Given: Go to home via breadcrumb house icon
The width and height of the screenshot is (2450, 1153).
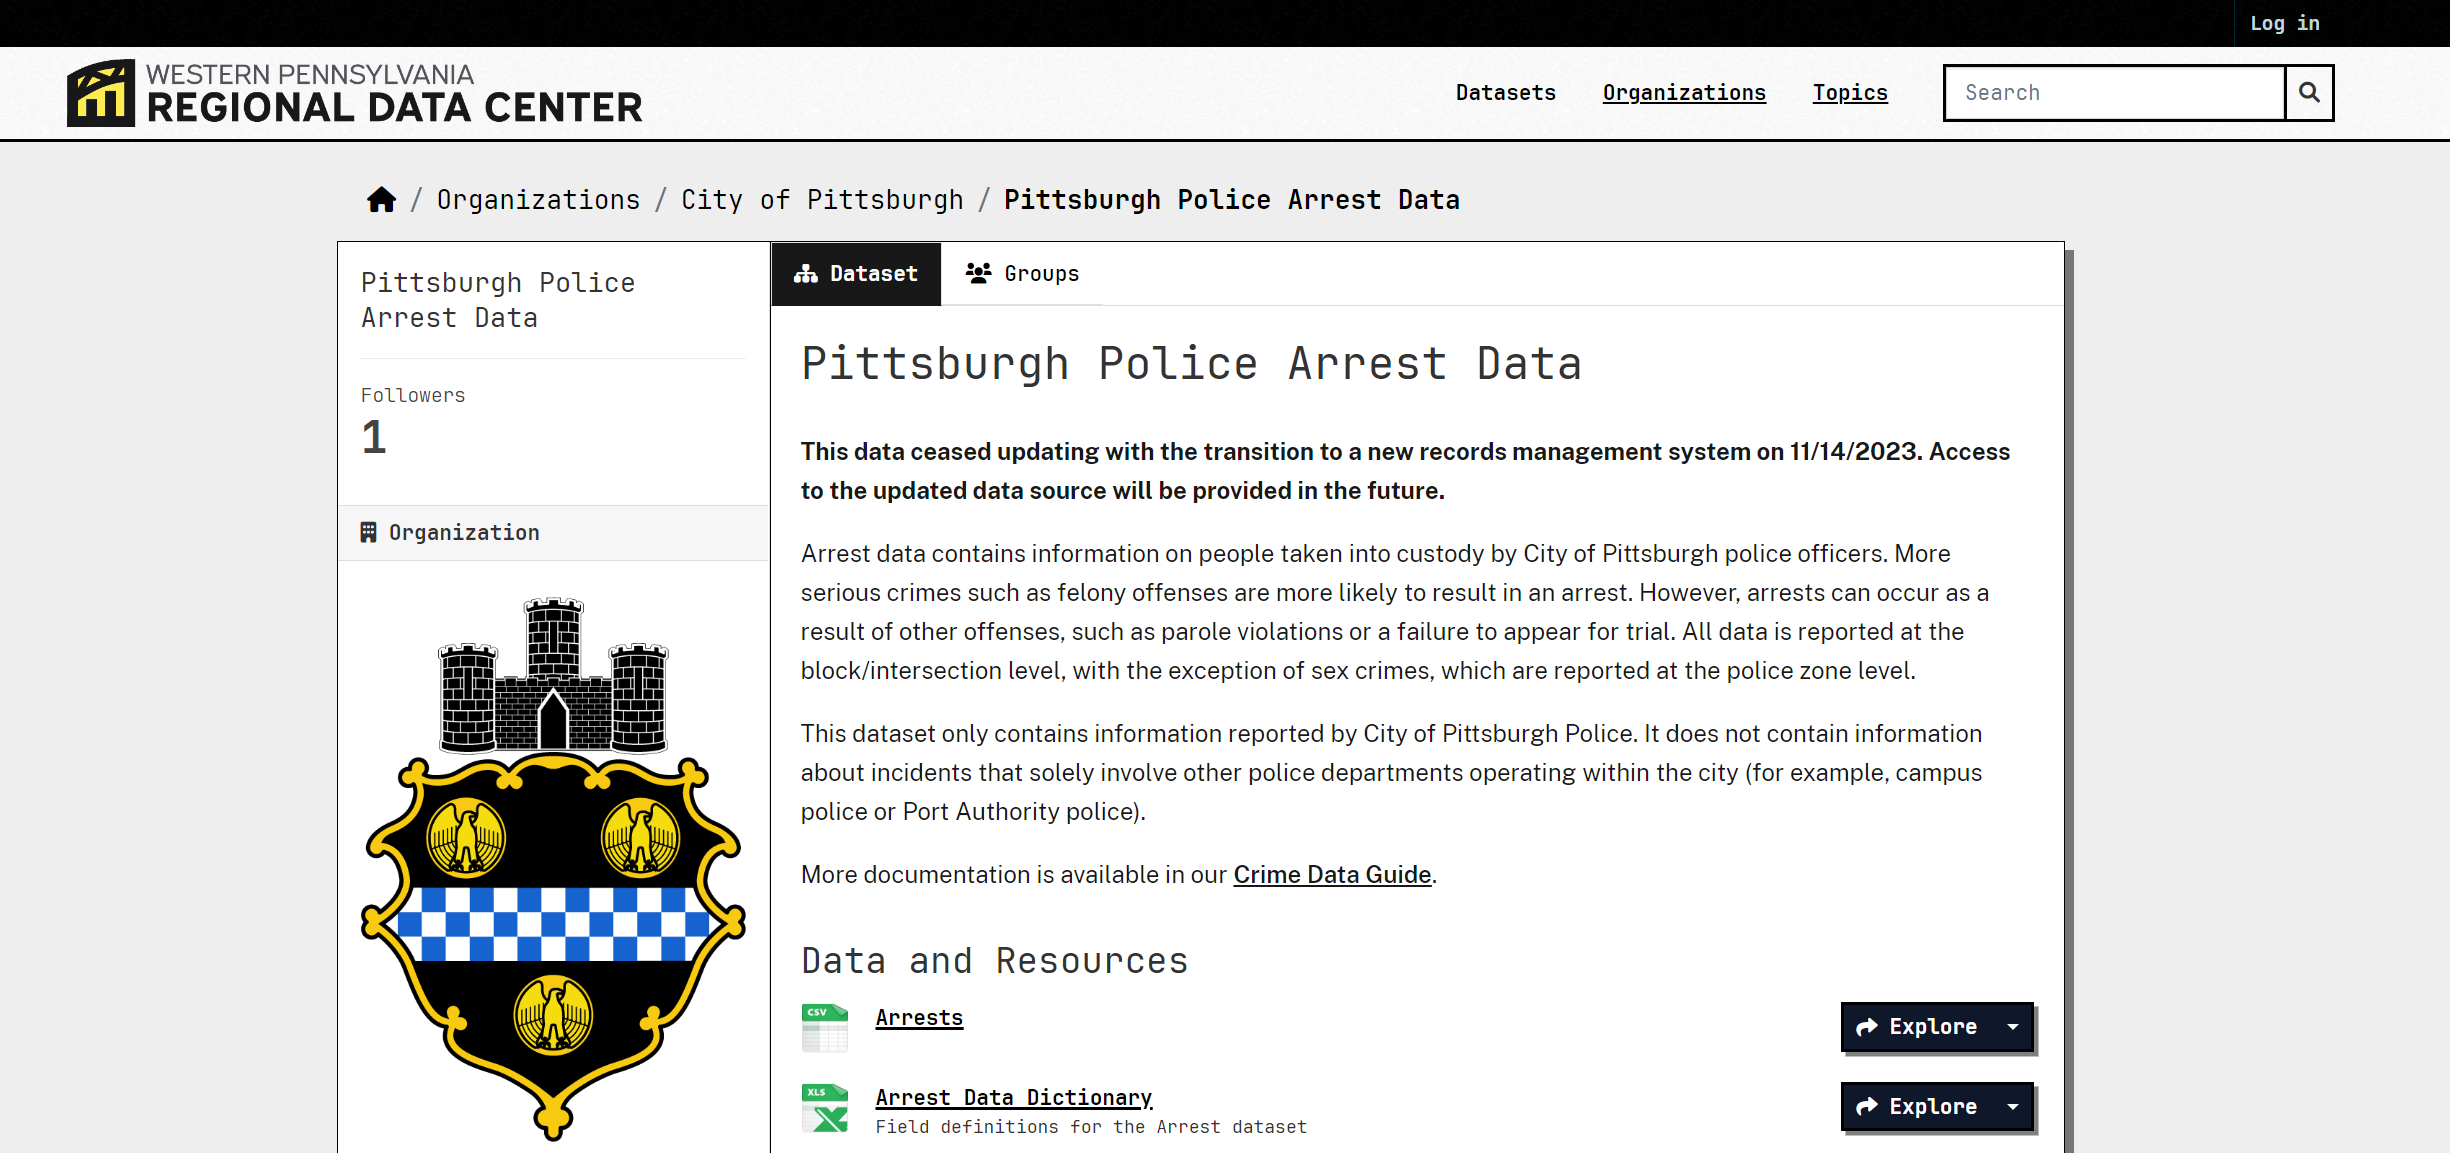Looking at the screenshot, I should [381, 200].
